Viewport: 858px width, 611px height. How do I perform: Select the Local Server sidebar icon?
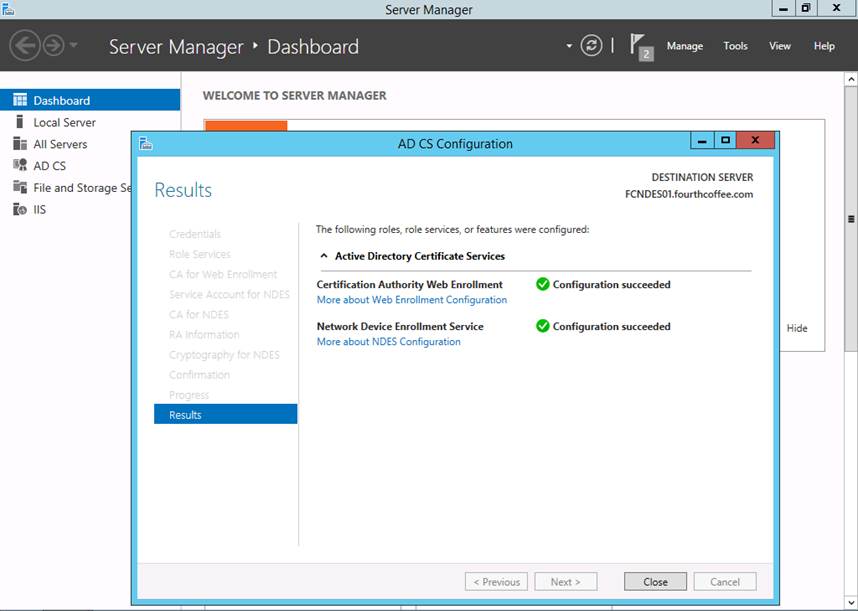20,122
